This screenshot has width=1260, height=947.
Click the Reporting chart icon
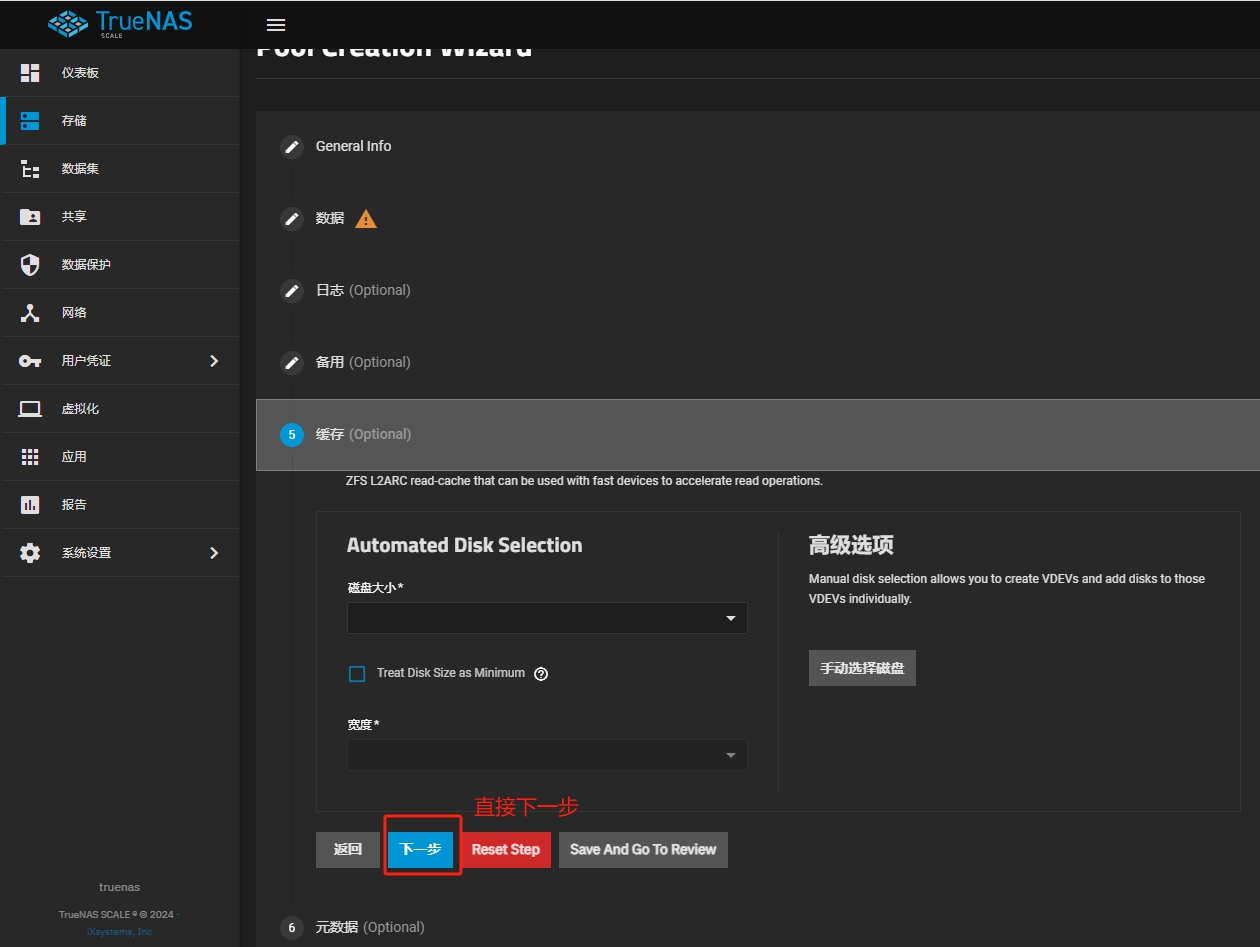30,505
